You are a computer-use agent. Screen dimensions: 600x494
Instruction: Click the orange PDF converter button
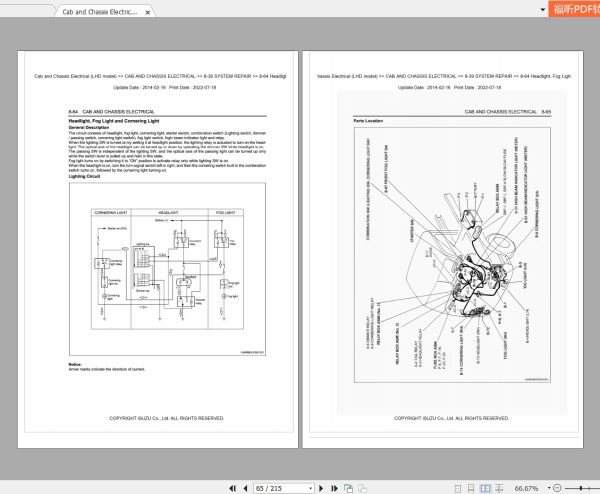click(x=574, y=9)
